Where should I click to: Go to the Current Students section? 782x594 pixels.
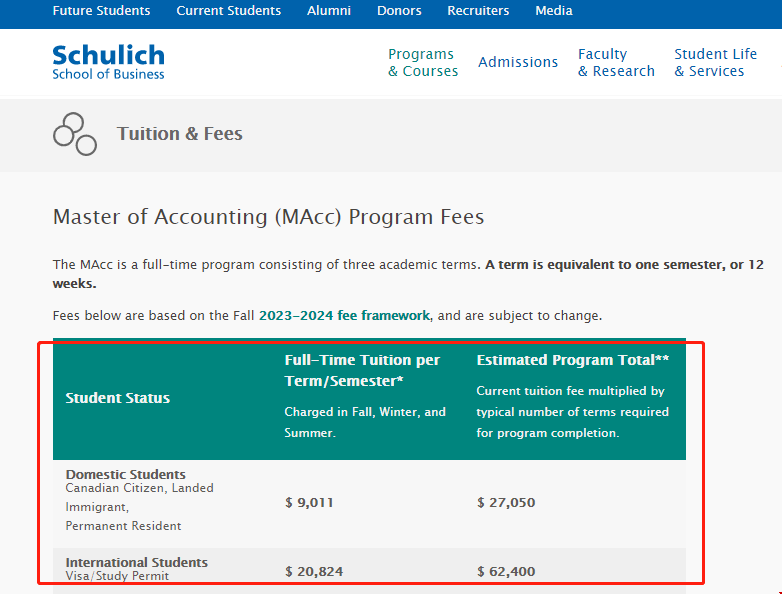coord(229,11)
